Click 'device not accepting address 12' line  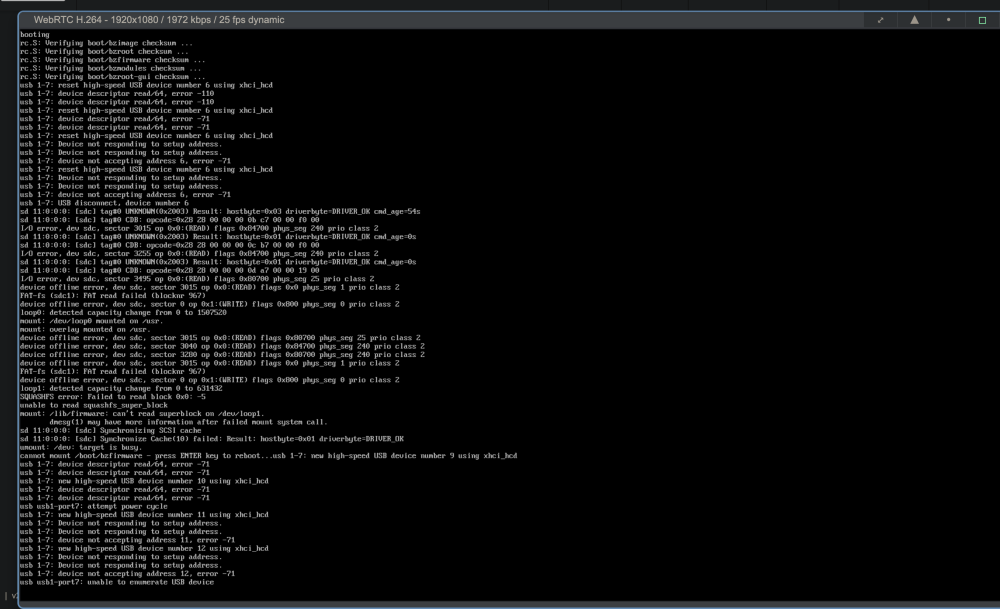[x=127, y=573]
